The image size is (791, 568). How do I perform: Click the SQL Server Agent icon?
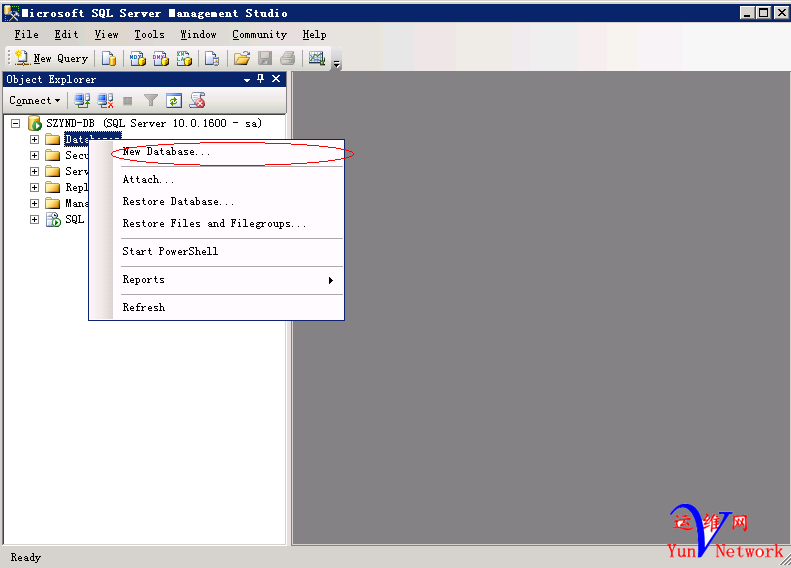[53, 219]
